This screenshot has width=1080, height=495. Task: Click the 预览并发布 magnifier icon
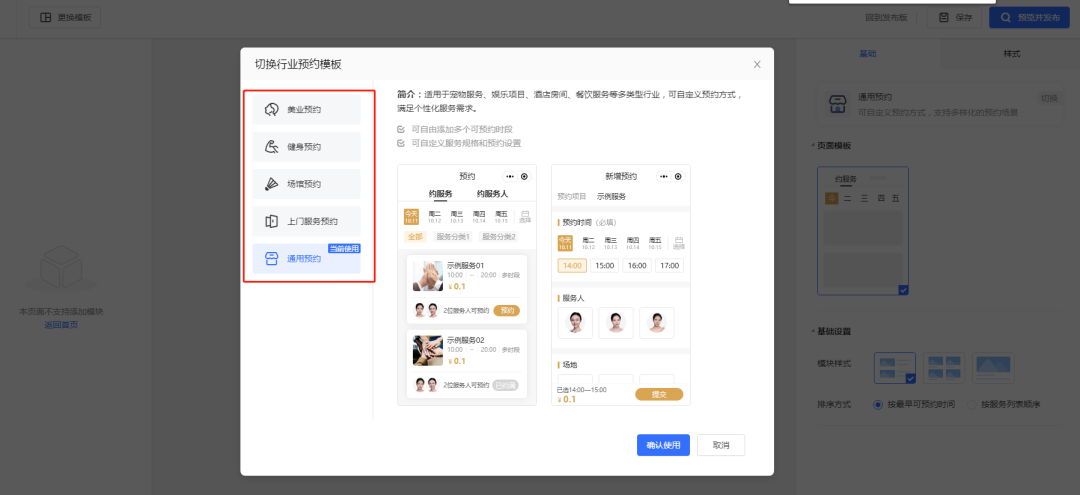click(x=1006, y=18)
